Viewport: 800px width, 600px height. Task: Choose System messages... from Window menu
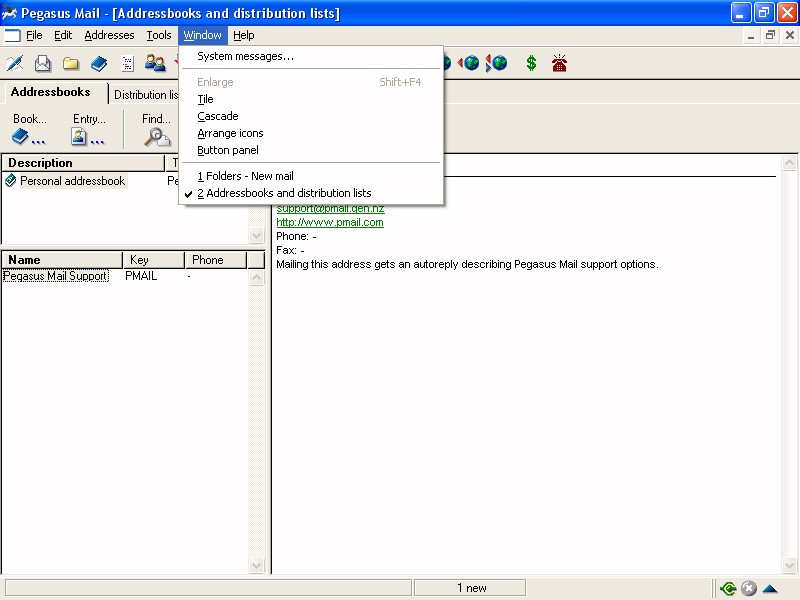[311, 56]
